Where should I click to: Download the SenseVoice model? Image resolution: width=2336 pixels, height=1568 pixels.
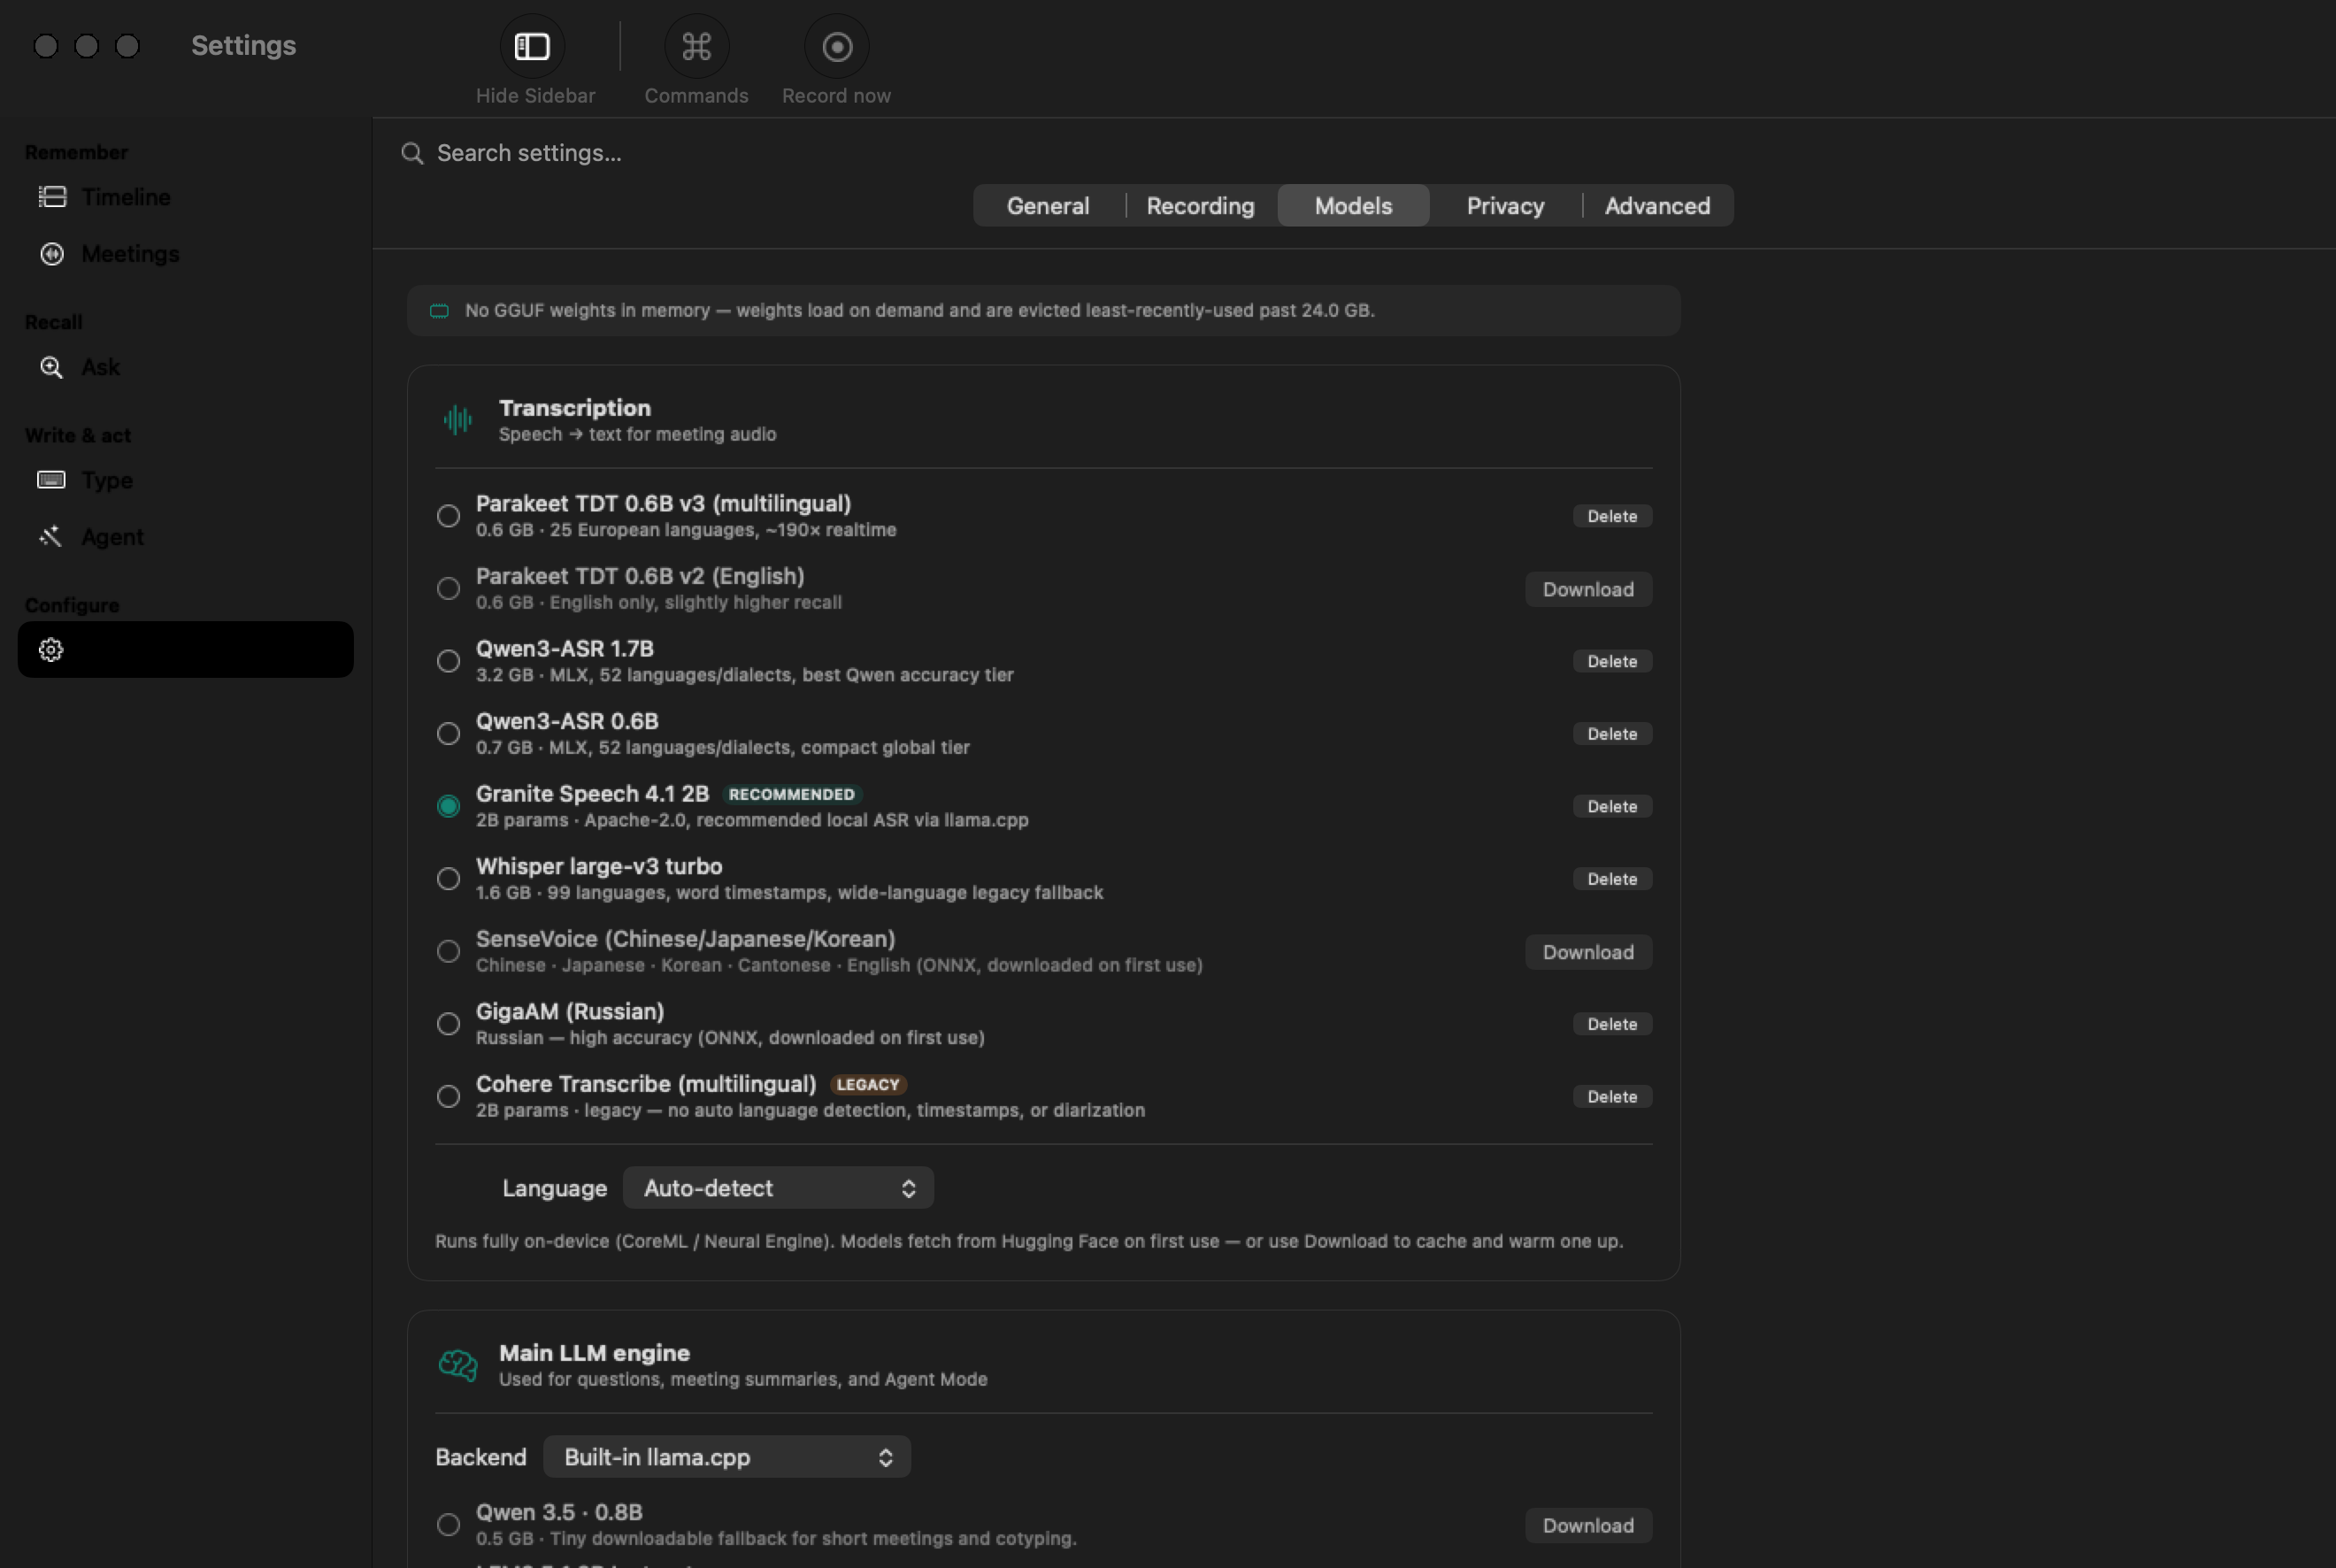pos(1588,952)
